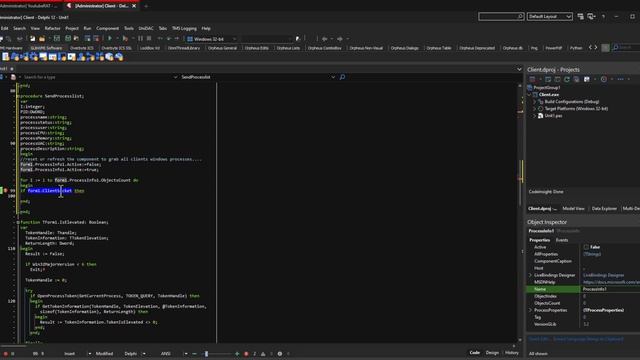
Task: Click the Save desktop layout icon in title bar
Action: 580,16
